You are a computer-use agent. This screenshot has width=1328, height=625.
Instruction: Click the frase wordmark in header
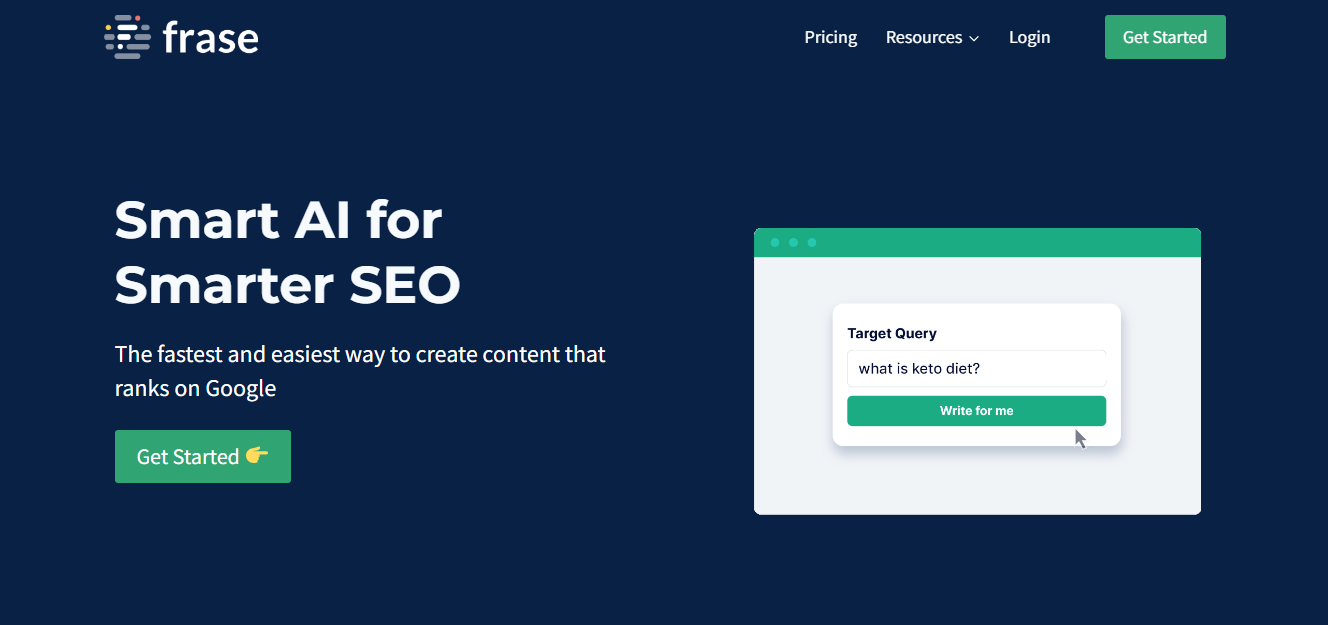(x=210, y=38)
